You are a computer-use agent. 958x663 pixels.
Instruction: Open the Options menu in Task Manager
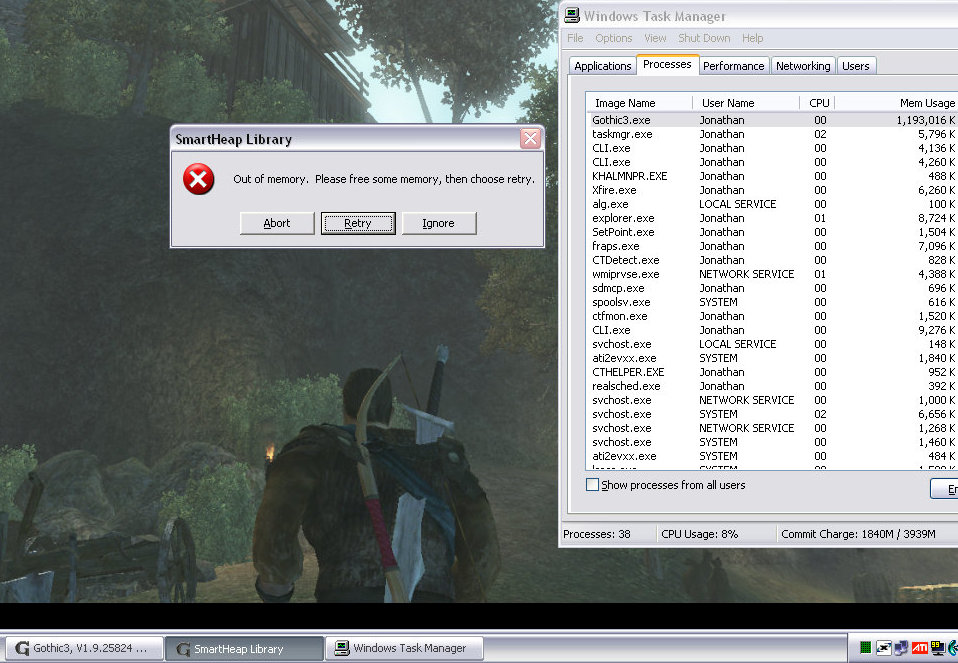[613, 38]
